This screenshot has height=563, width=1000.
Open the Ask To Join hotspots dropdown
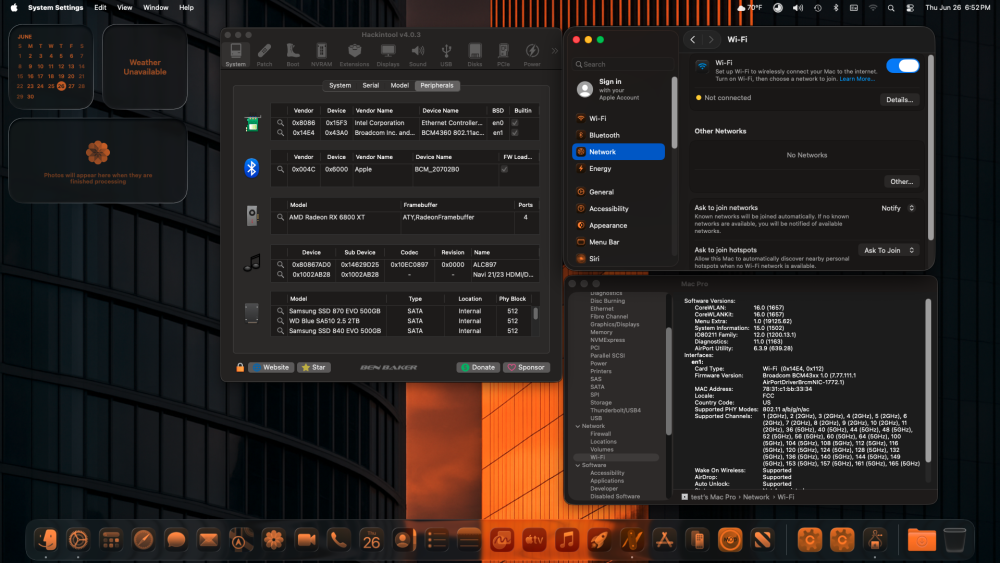(889, 251)
